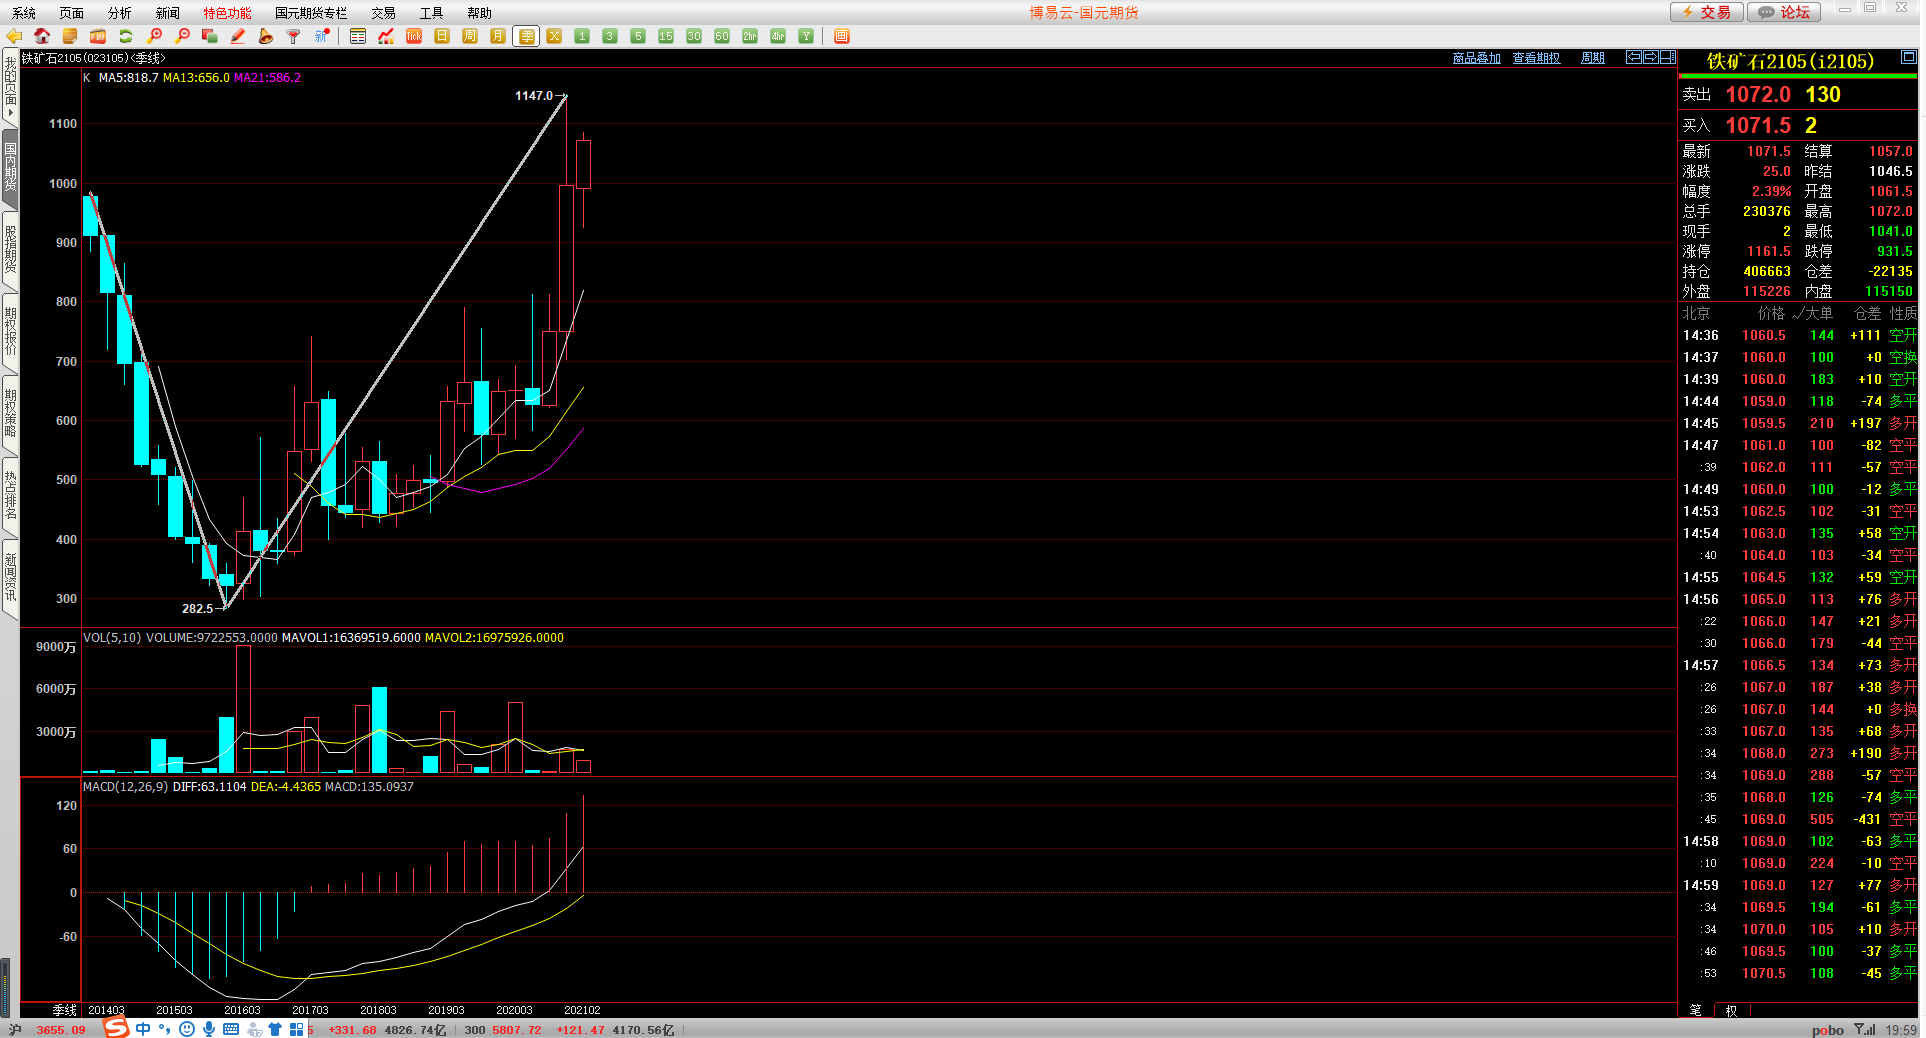Click the yellow back arrow icon
This screenshot has width=1926, height=1038.
pyautogui.click(x=14, y=36)
